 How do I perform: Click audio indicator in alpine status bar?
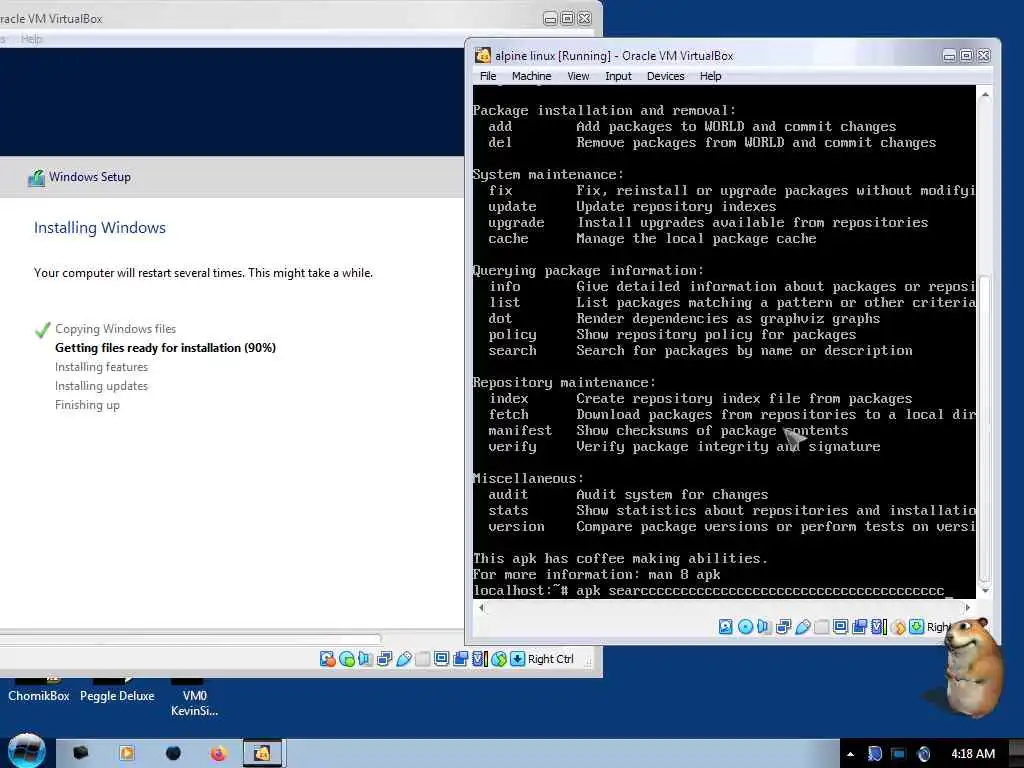coord(763,627)
